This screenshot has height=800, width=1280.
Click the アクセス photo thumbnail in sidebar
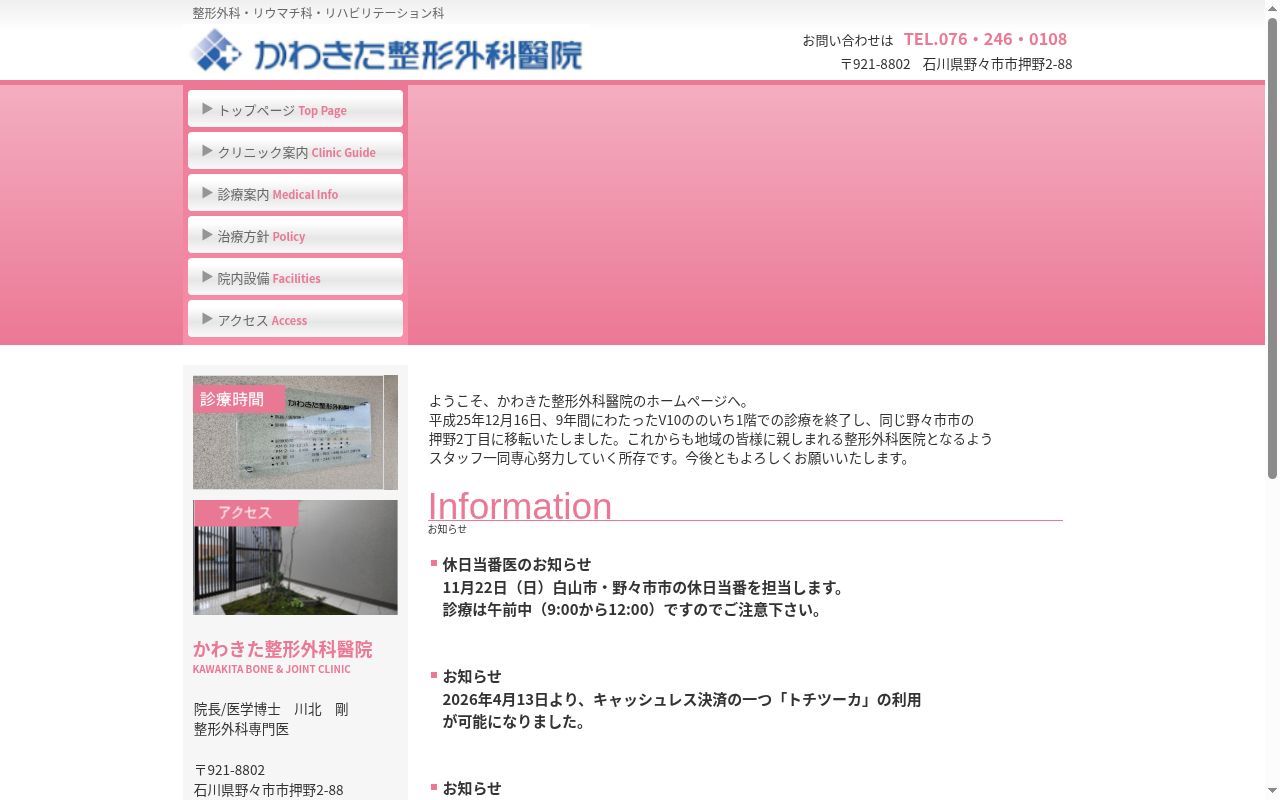click(295, 557)
